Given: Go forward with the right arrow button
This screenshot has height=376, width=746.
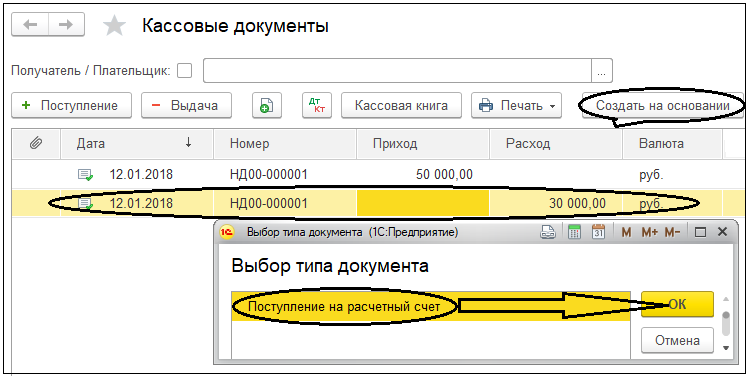Looking at the screenshot, I should coord(66,24).
